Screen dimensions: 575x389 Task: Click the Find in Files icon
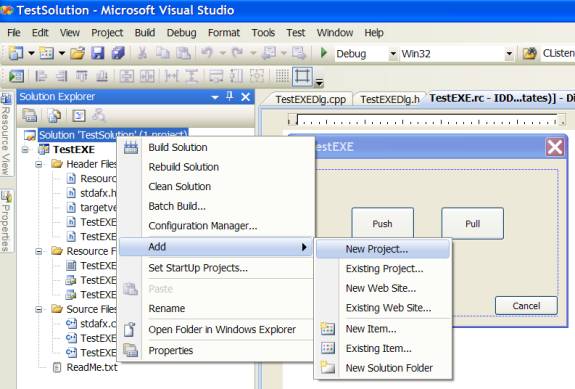click(530, 54)
